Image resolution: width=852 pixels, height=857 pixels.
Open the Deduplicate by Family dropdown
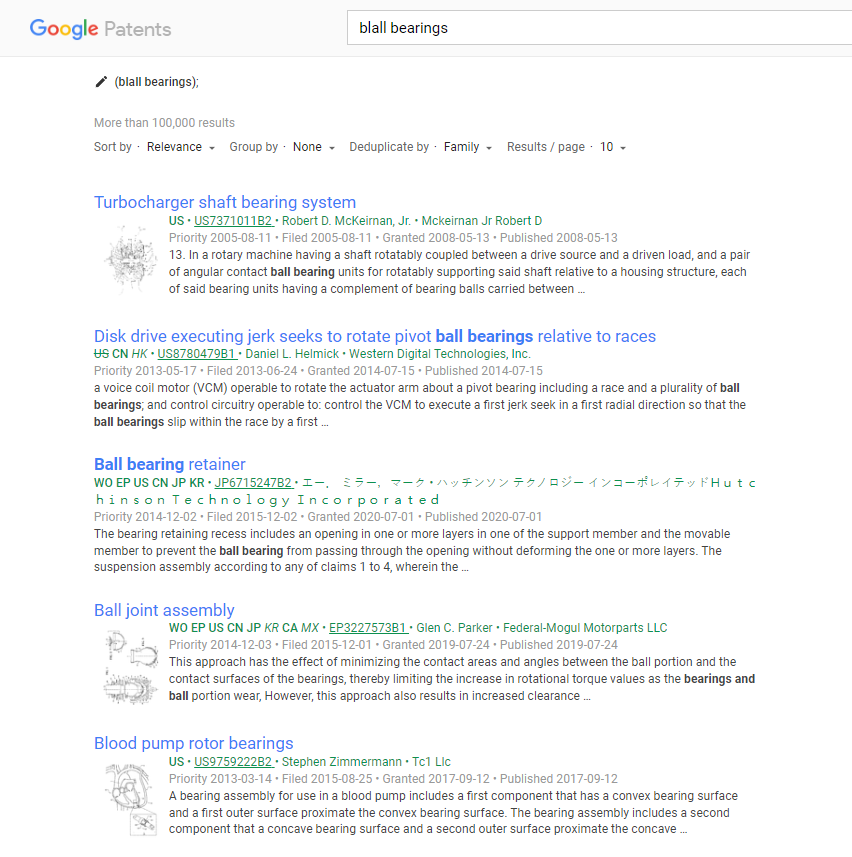point(462,146)
